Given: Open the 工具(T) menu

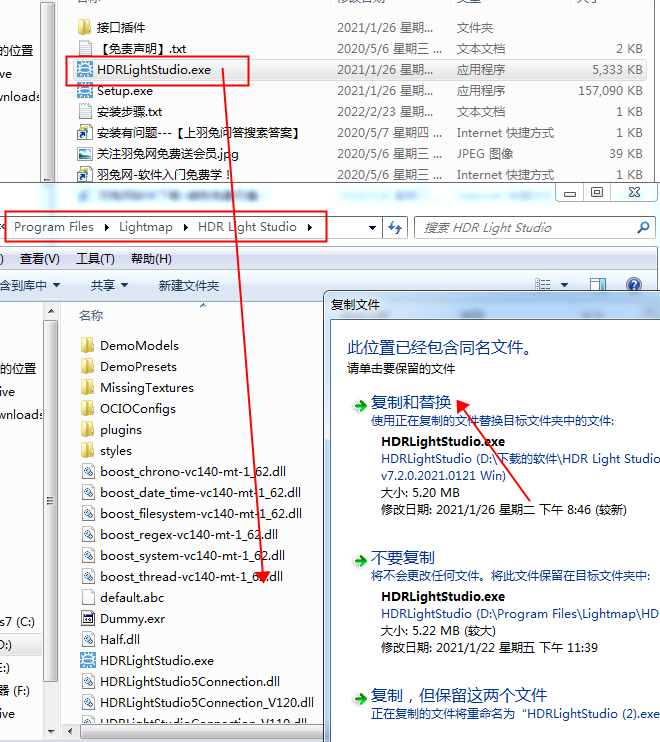Looking at the screenshot, I should point(95,258).
